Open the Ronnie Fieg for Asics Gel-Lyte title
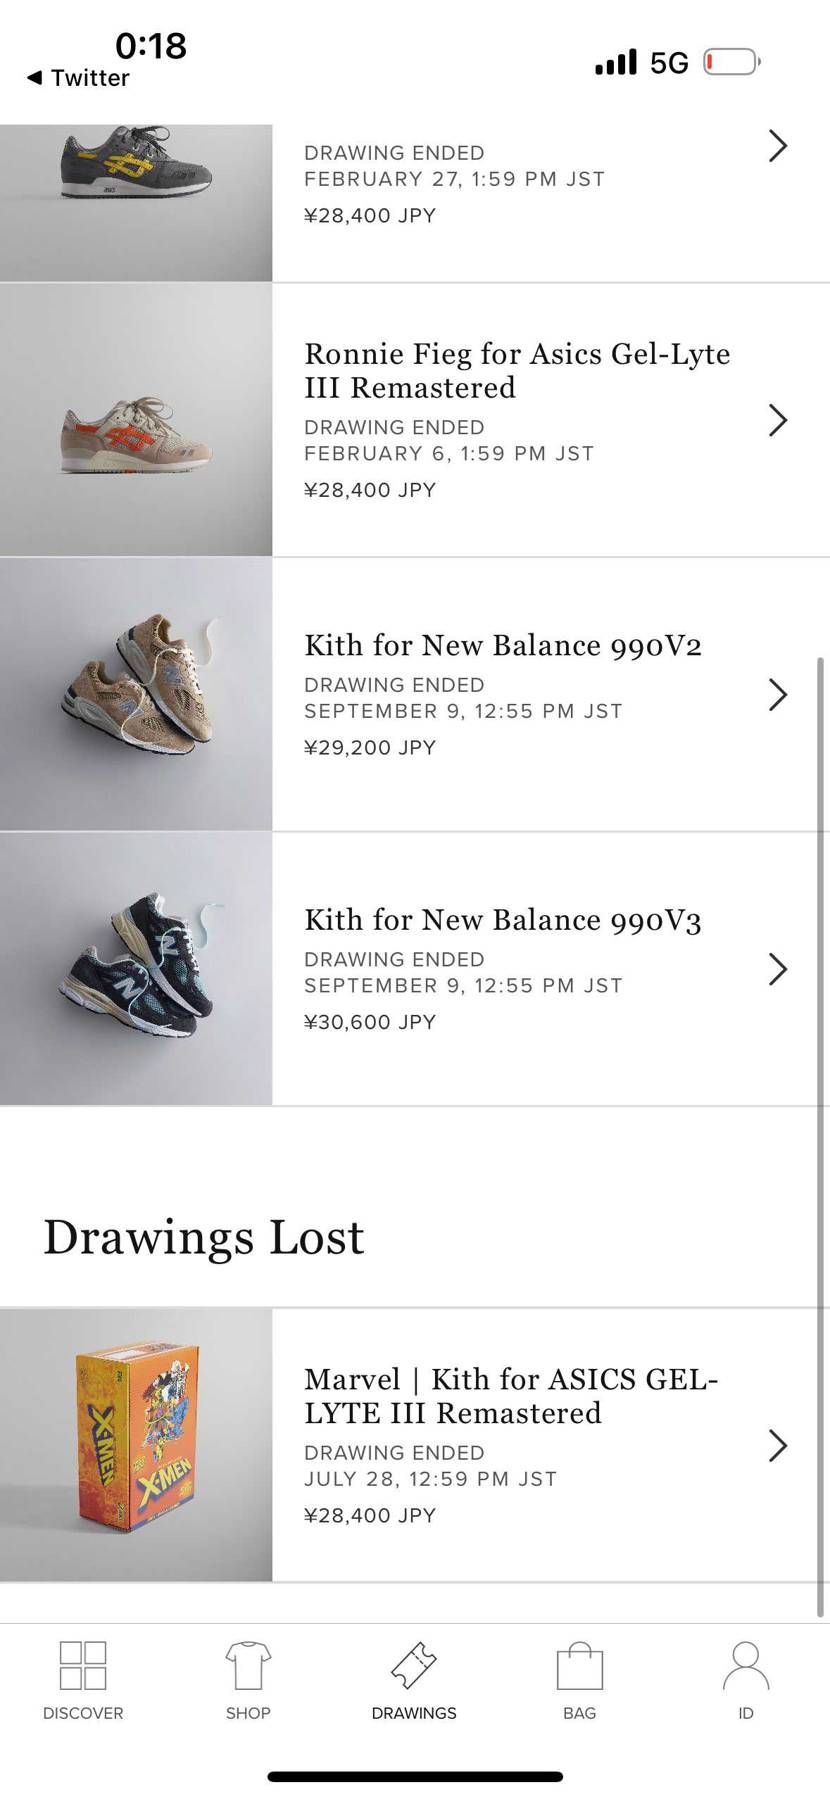 [x=517, y=370]
